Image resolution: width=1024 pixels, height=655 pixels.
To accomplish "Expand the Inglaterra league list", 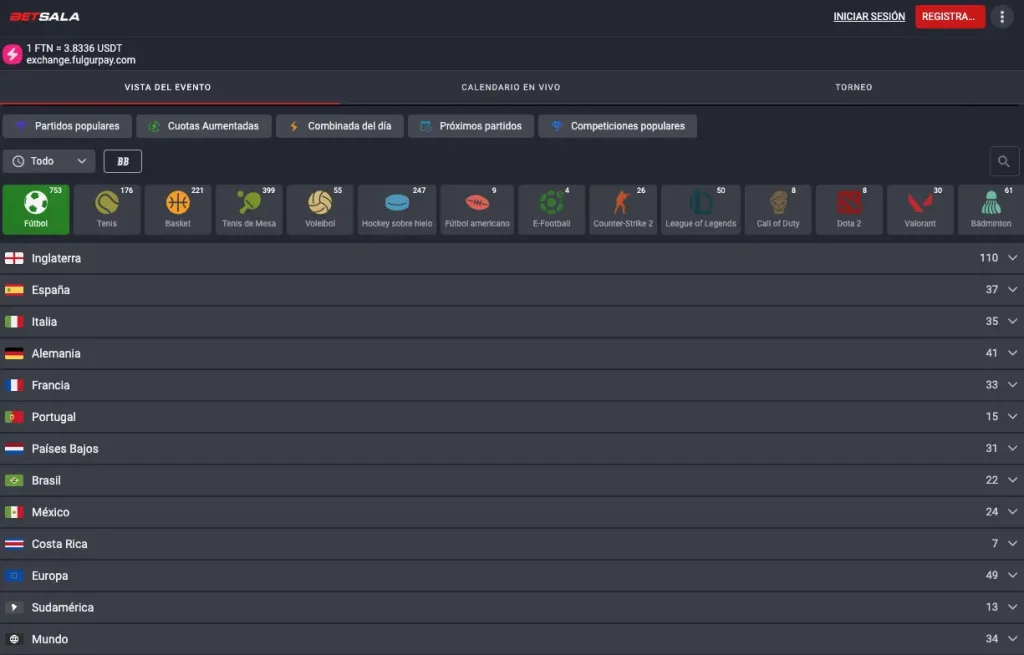I will click(x=512, y=258).
